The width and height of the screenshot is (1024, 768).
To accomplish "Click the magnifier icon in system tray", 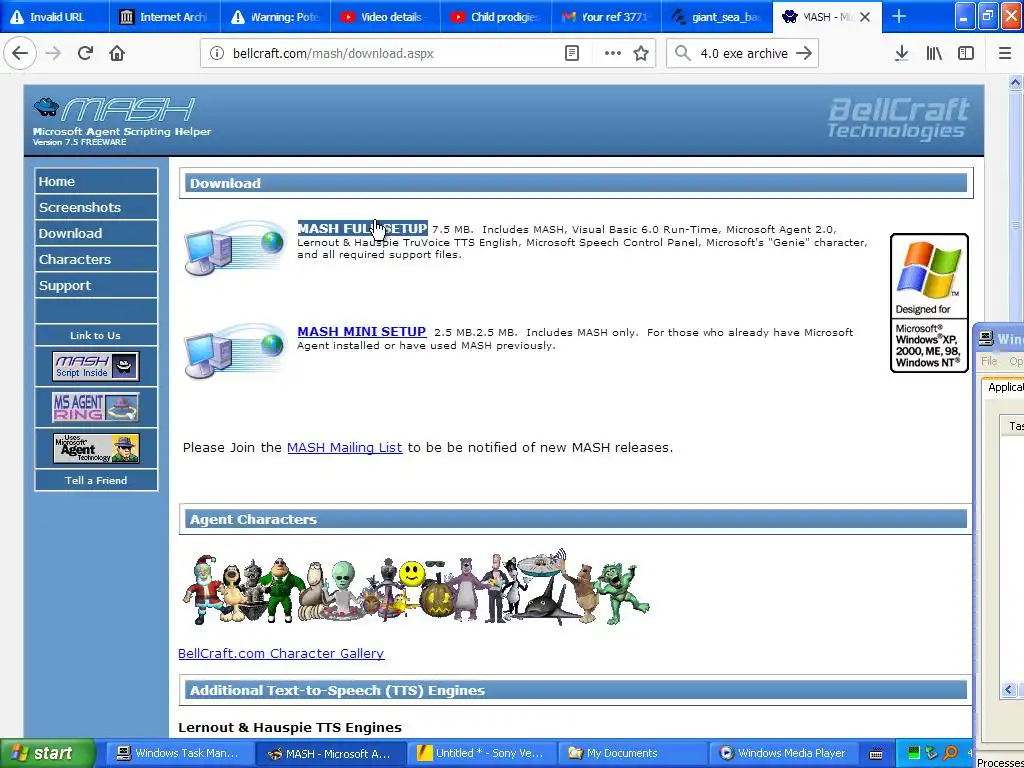I will tap(951, 753).
